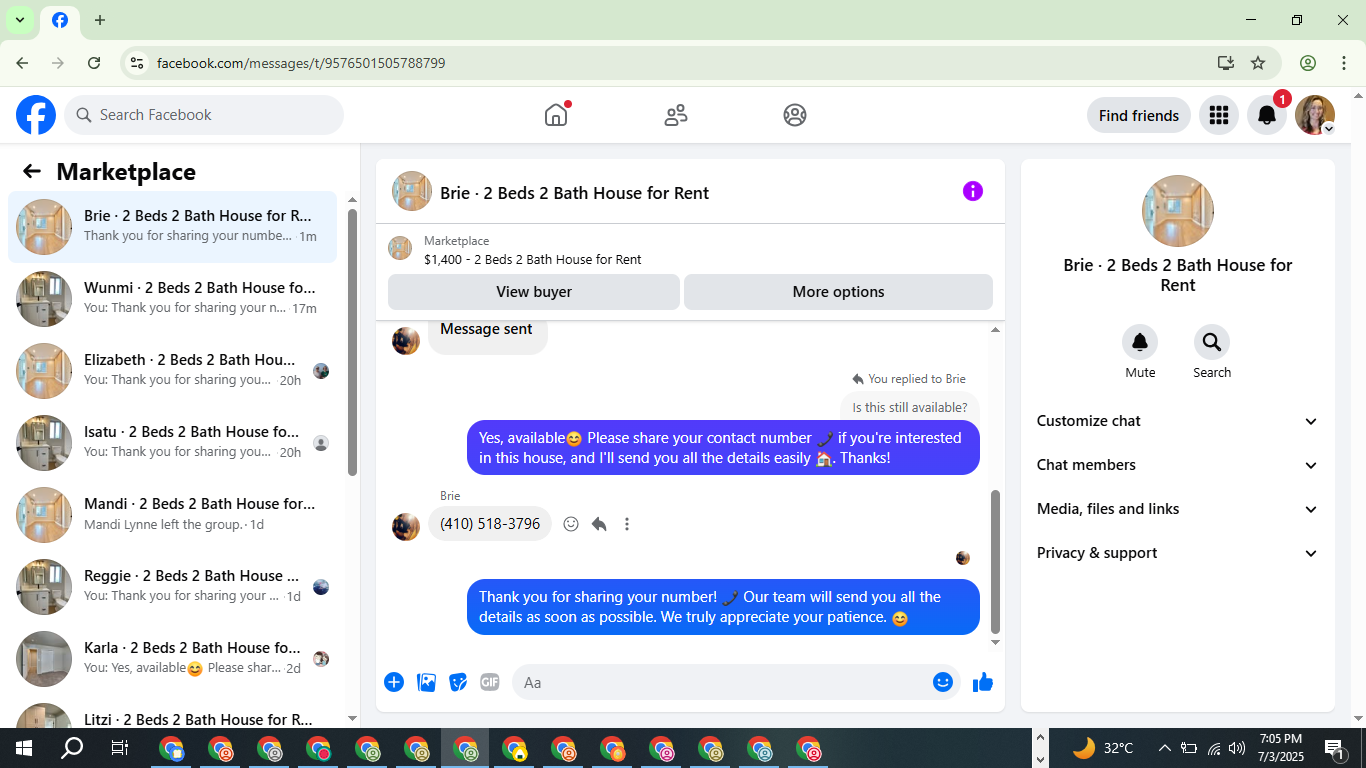Image resolution: width=1366 pixels, height=768 pixels.
Task: Click Brie's large profile thumbnail in right panel
Action: pyautogui.click(x=1178, y=211)
